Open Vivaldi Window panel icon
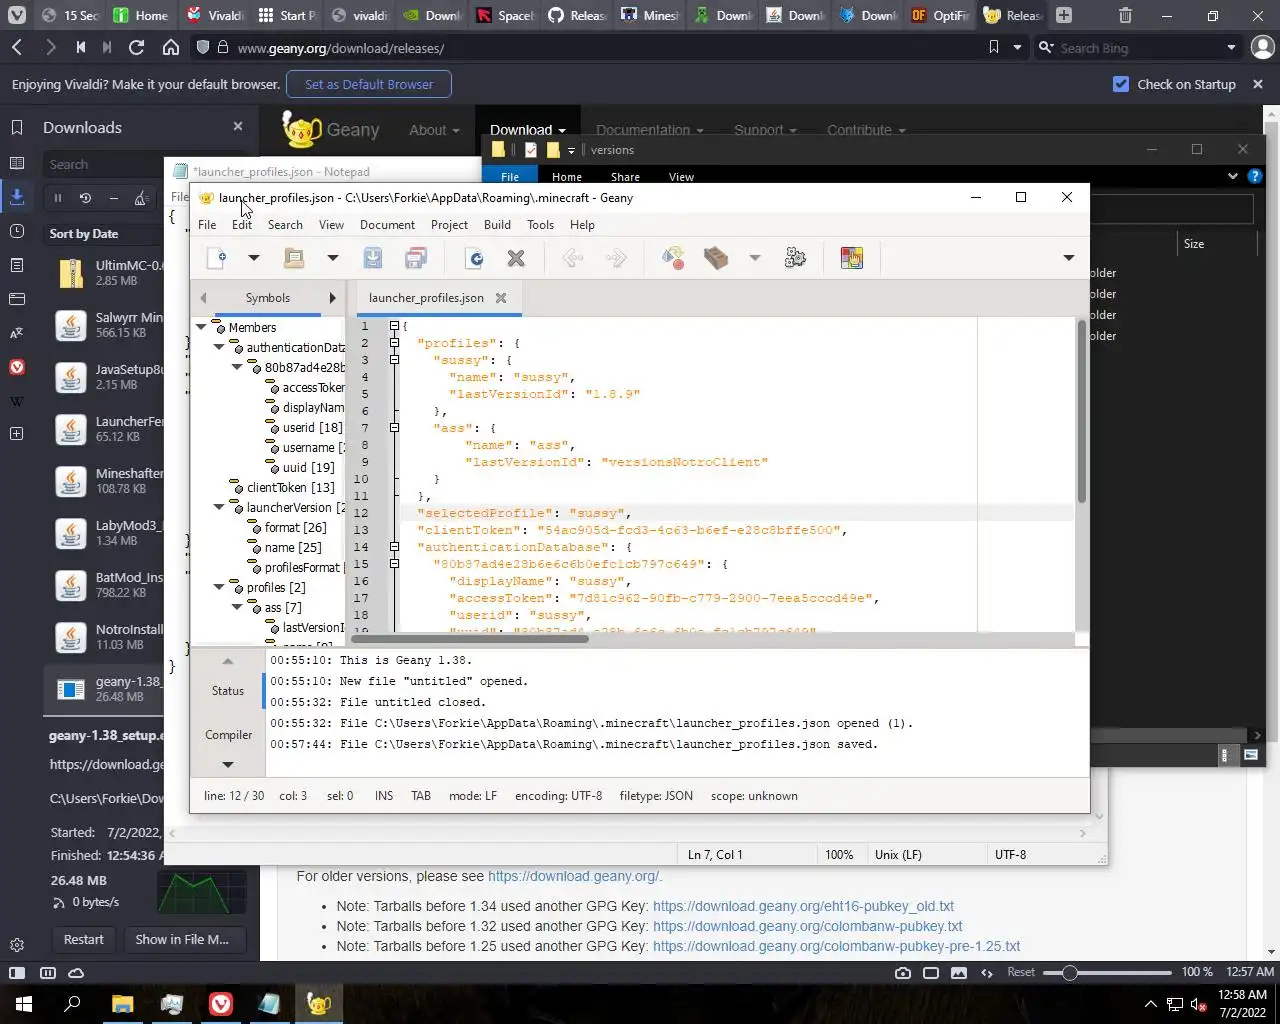 point(17,299)
